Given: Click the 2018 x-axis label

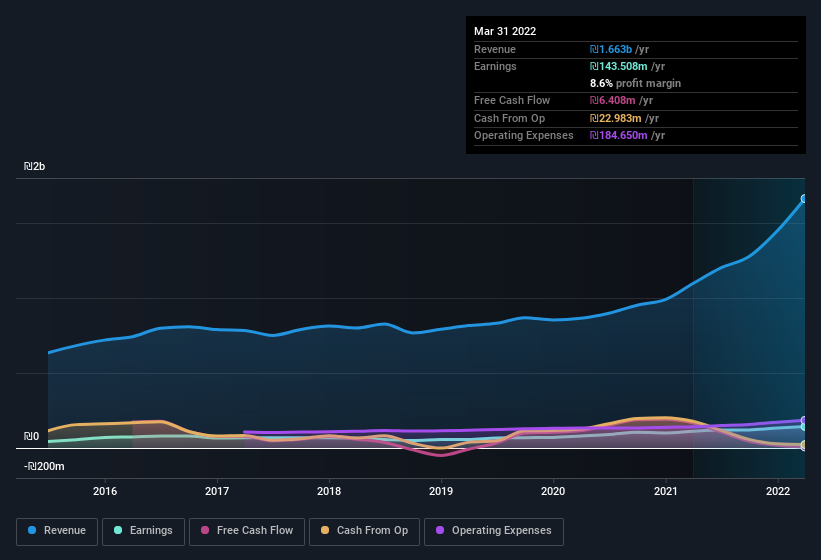Looking at the screenshot, I should point(329,491).
